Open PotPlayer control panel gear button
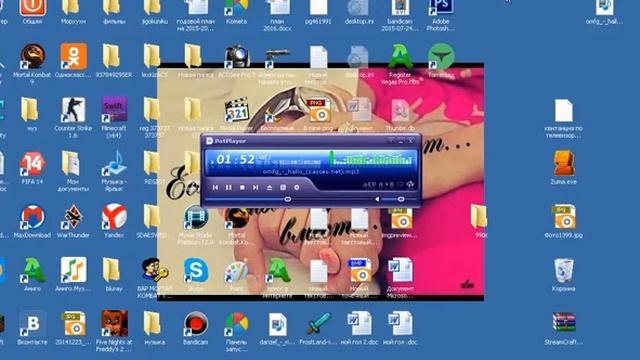This screenshot has width=640, height=360. (x=297, y=187)
